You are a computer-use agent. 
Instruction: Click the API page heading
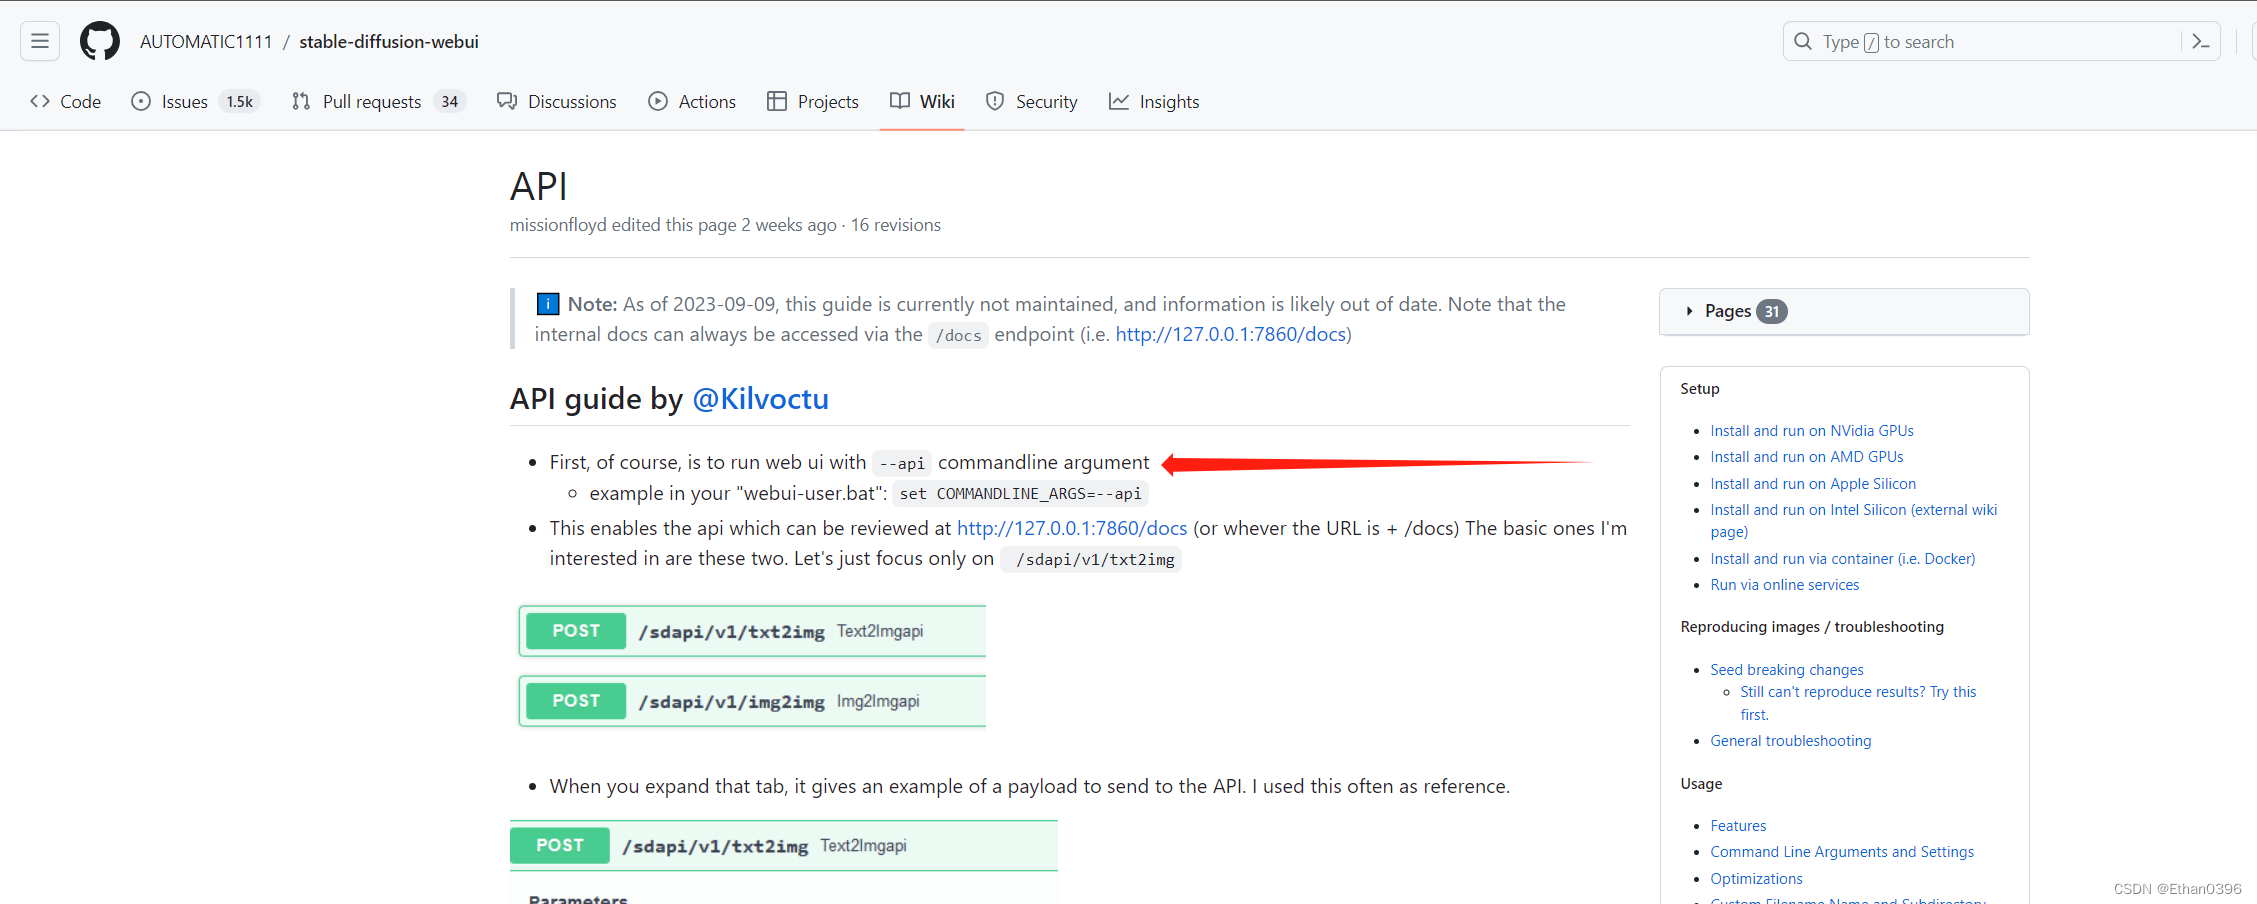click(539, 187)
